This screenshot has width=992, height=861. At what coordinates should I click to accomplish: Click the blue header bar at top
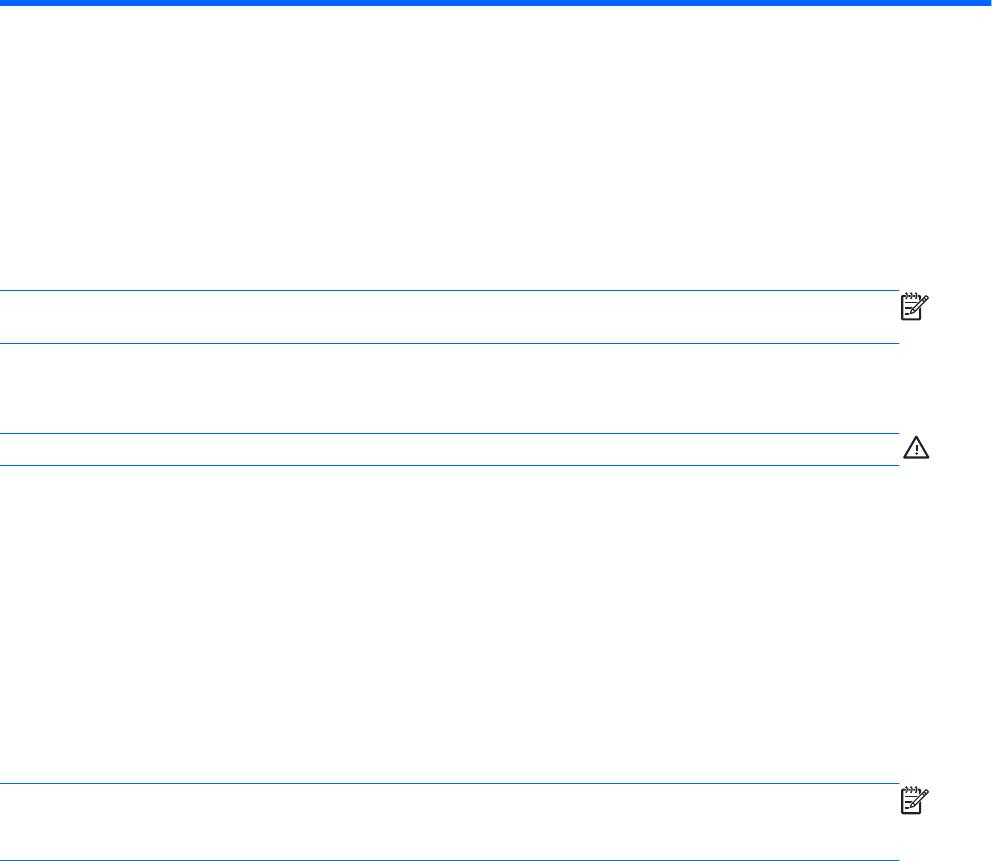496,4
